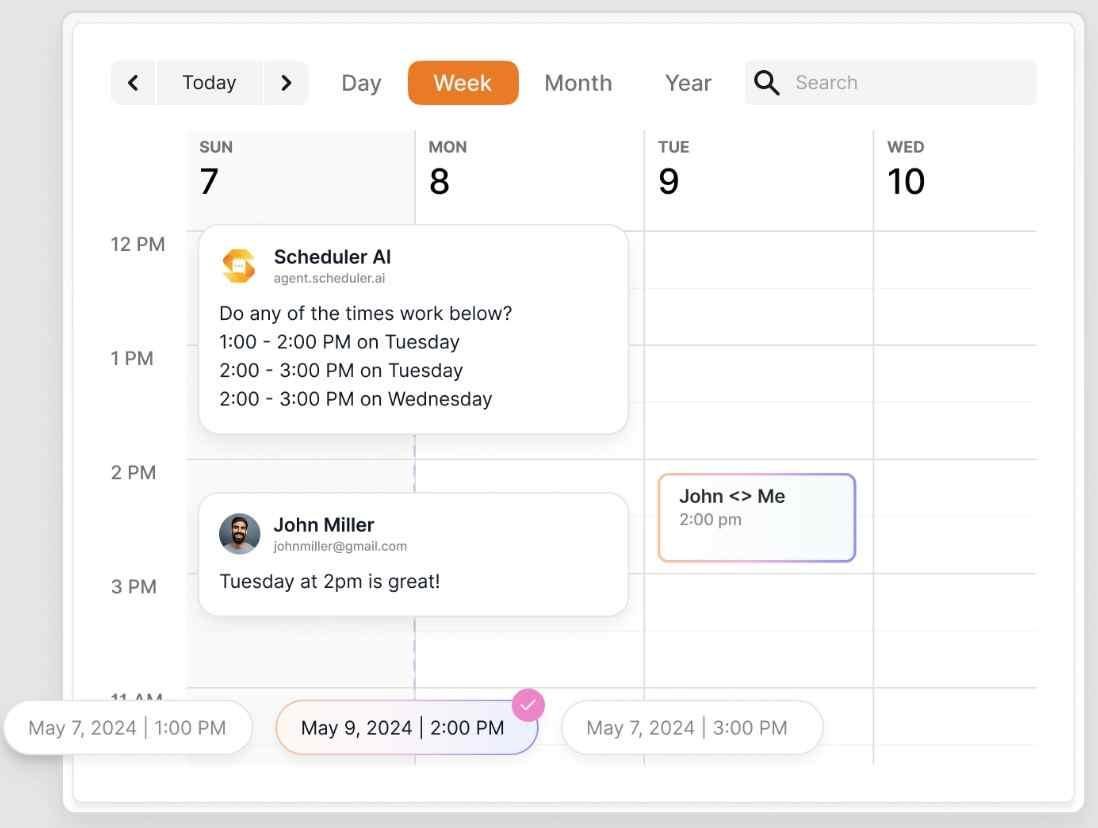Click the previous week arrow
Viewport: 1098px width, 828px height.
tap(134, 83)
